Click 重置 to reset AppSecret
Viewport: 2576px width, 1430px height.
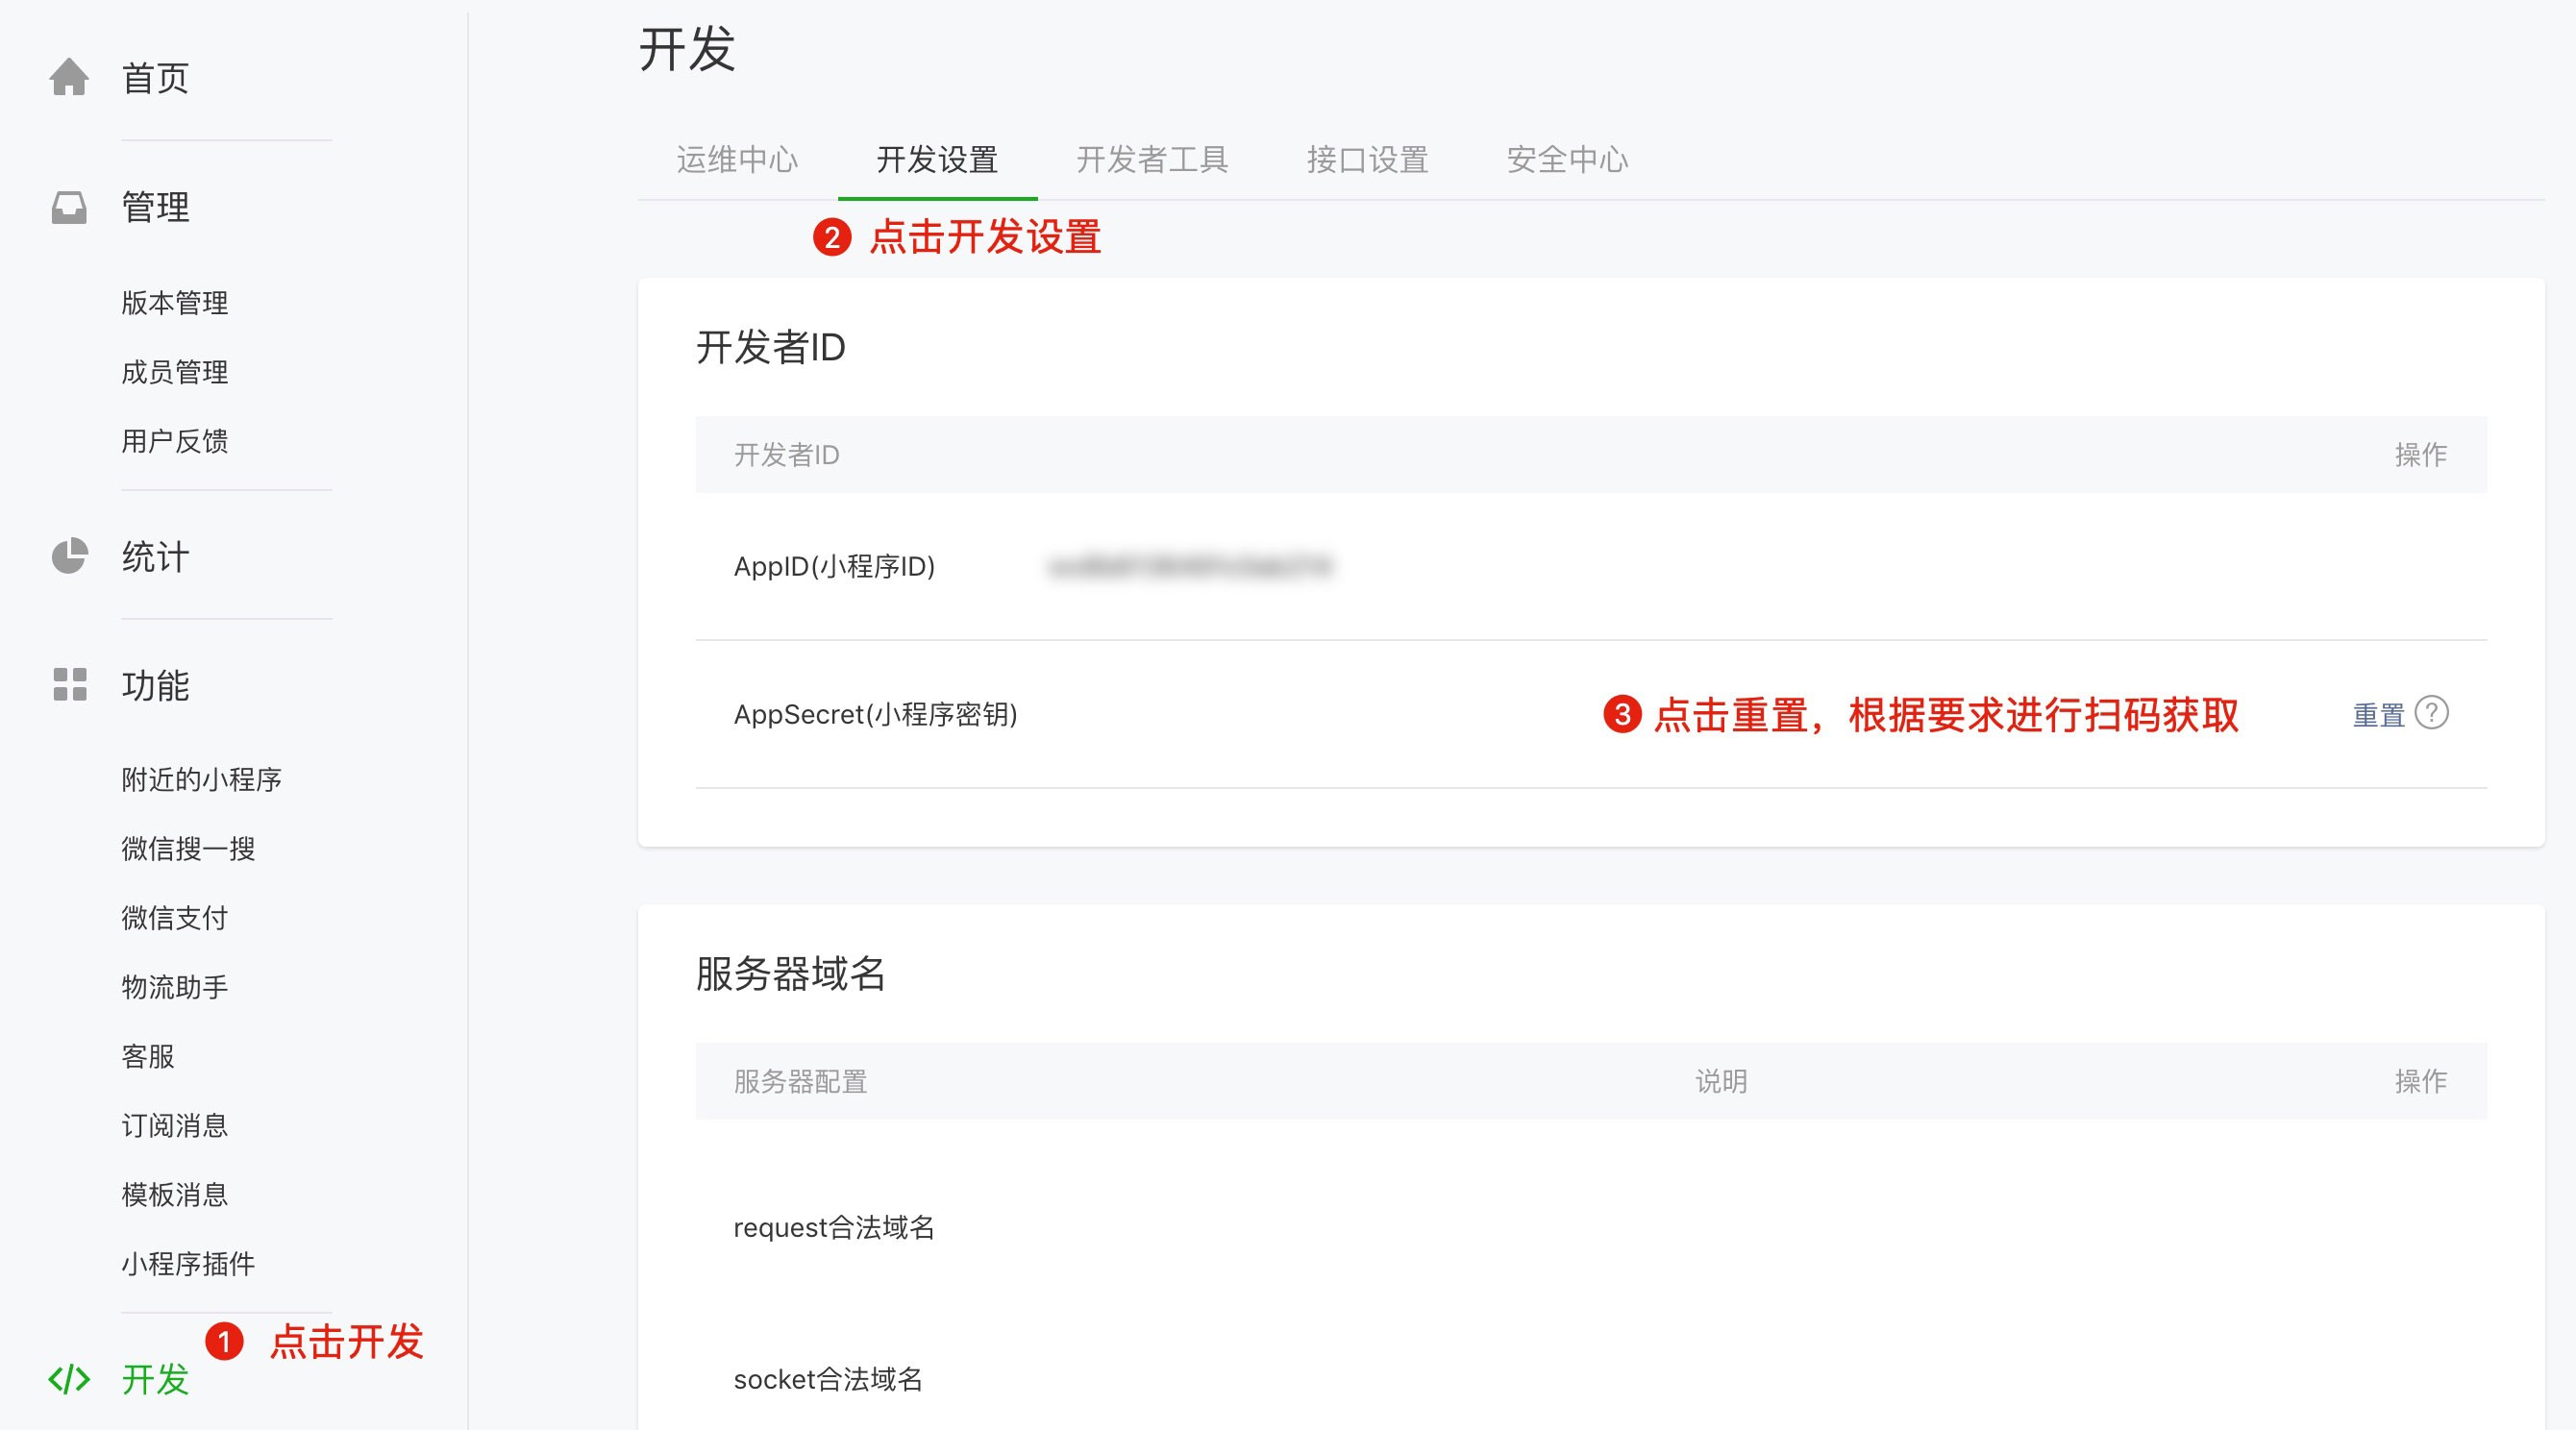point(2378,715)
